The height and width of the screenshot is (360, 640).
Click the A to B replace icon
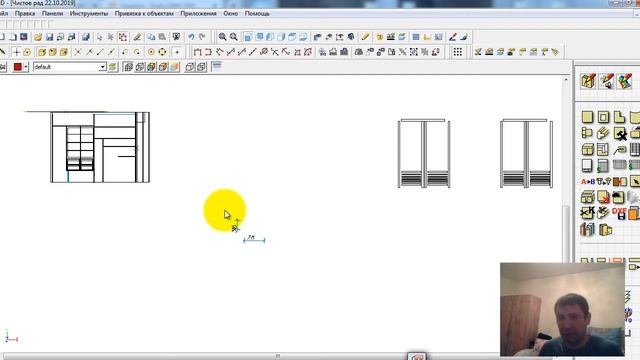click(x=588, y=182)
